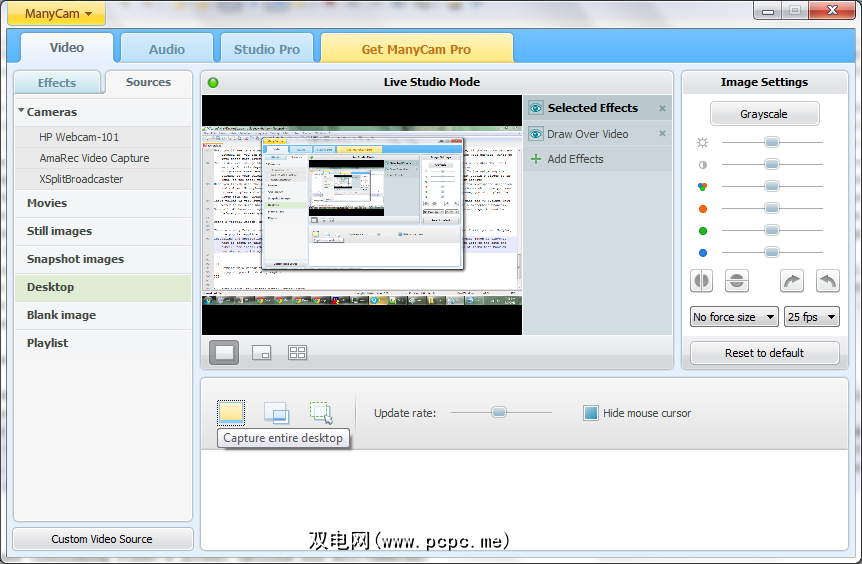This screenshot has height=564, width=862.
Task: Remove the Draw Over Video effect
Action: (x=662, y=134)
